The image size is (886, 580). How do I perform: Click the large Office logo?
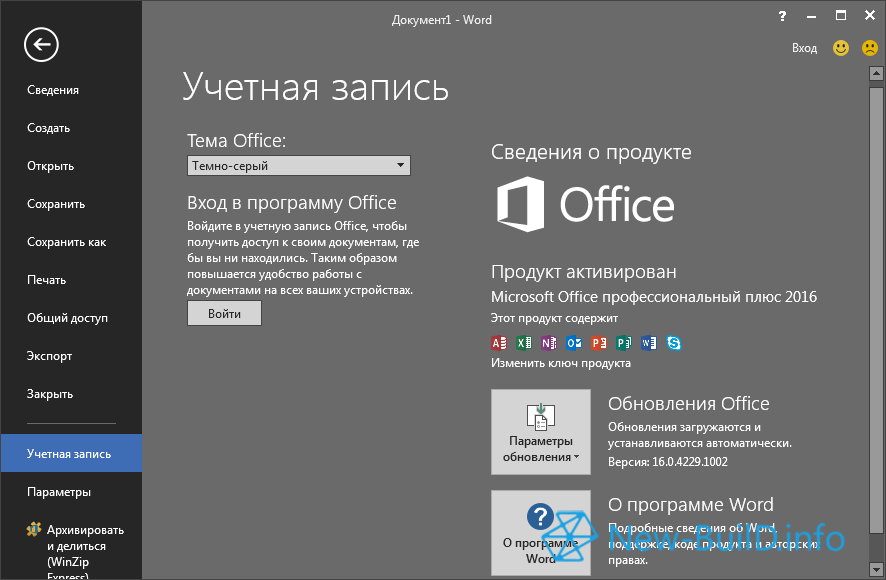pyautogui.click(x=585, y=204)
